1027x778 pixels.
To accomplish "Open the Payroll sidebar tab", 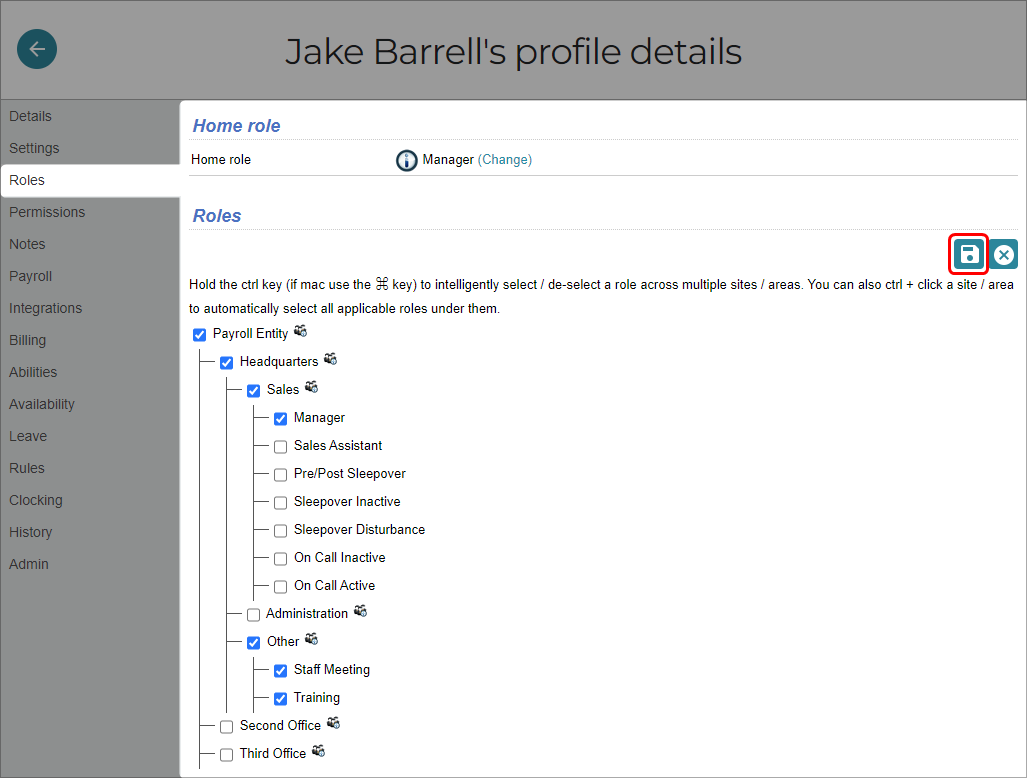I will (x=90, y=276).
